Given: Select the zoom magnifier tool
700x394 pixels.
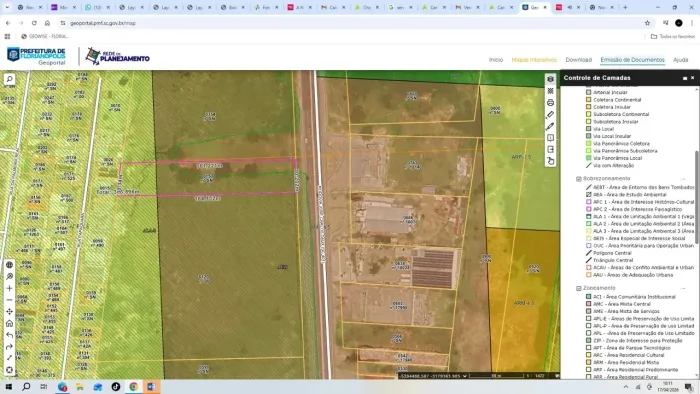Looking at the screenshot, I should tap(9, 277).
